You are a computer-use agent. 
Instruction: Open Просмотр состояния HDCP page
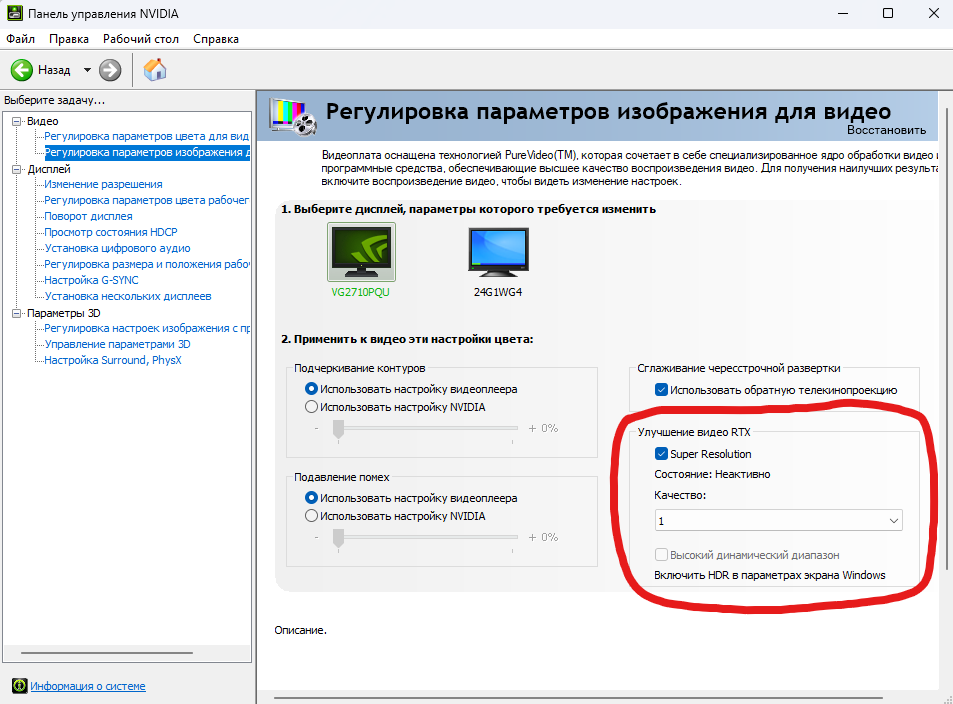click(x=111, y=232)
